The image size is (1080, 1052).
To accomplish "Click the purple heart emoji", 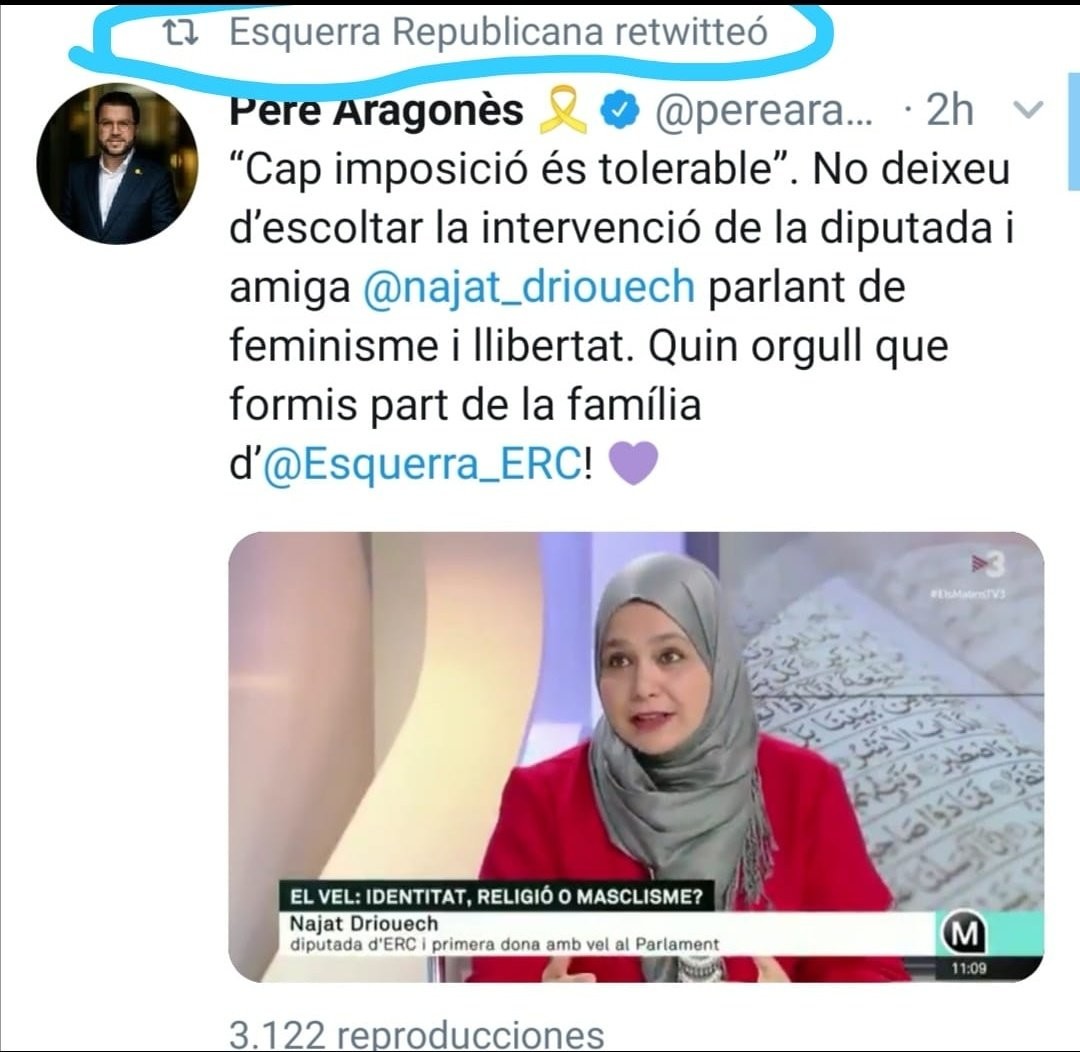I will point(634,464).
